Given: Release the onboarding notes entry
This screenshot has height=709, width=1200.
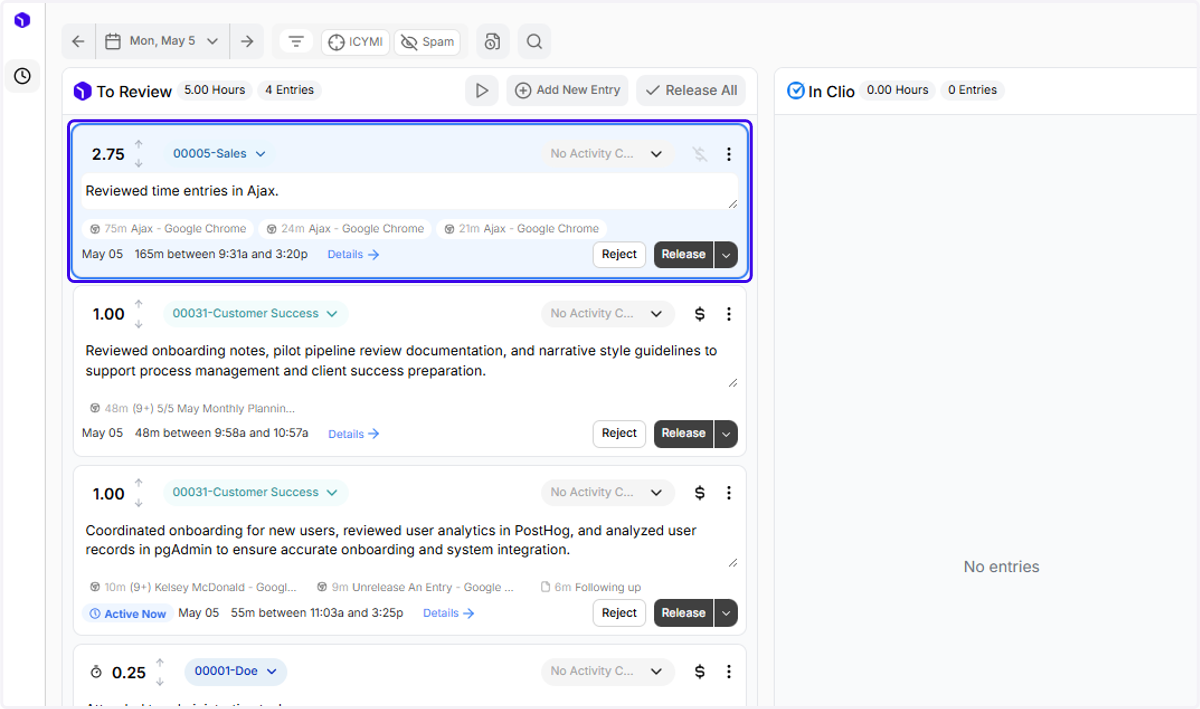Looking at the screenshot, I should pos(683,433).
